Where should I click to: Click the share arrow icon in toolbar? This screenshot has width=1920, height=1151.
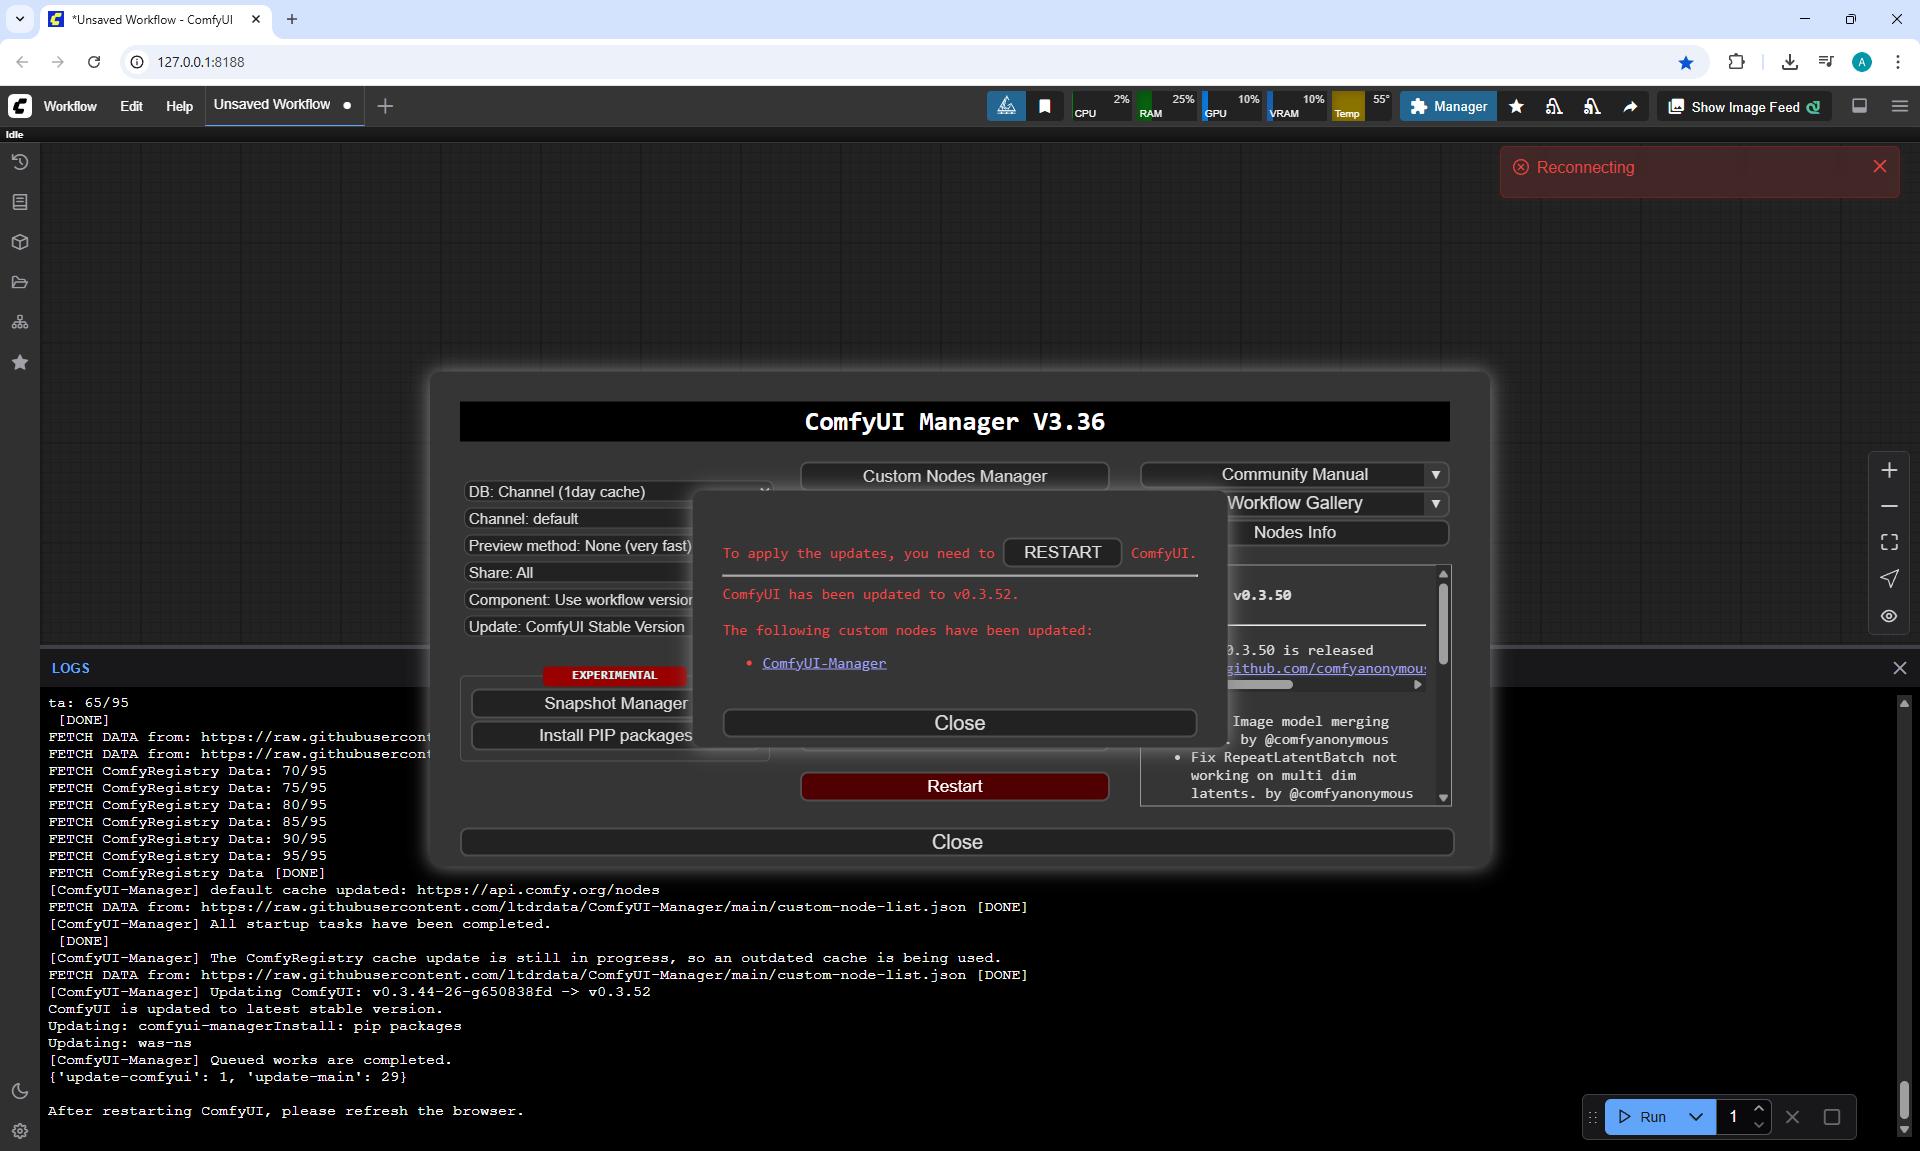coord(1630,107)
